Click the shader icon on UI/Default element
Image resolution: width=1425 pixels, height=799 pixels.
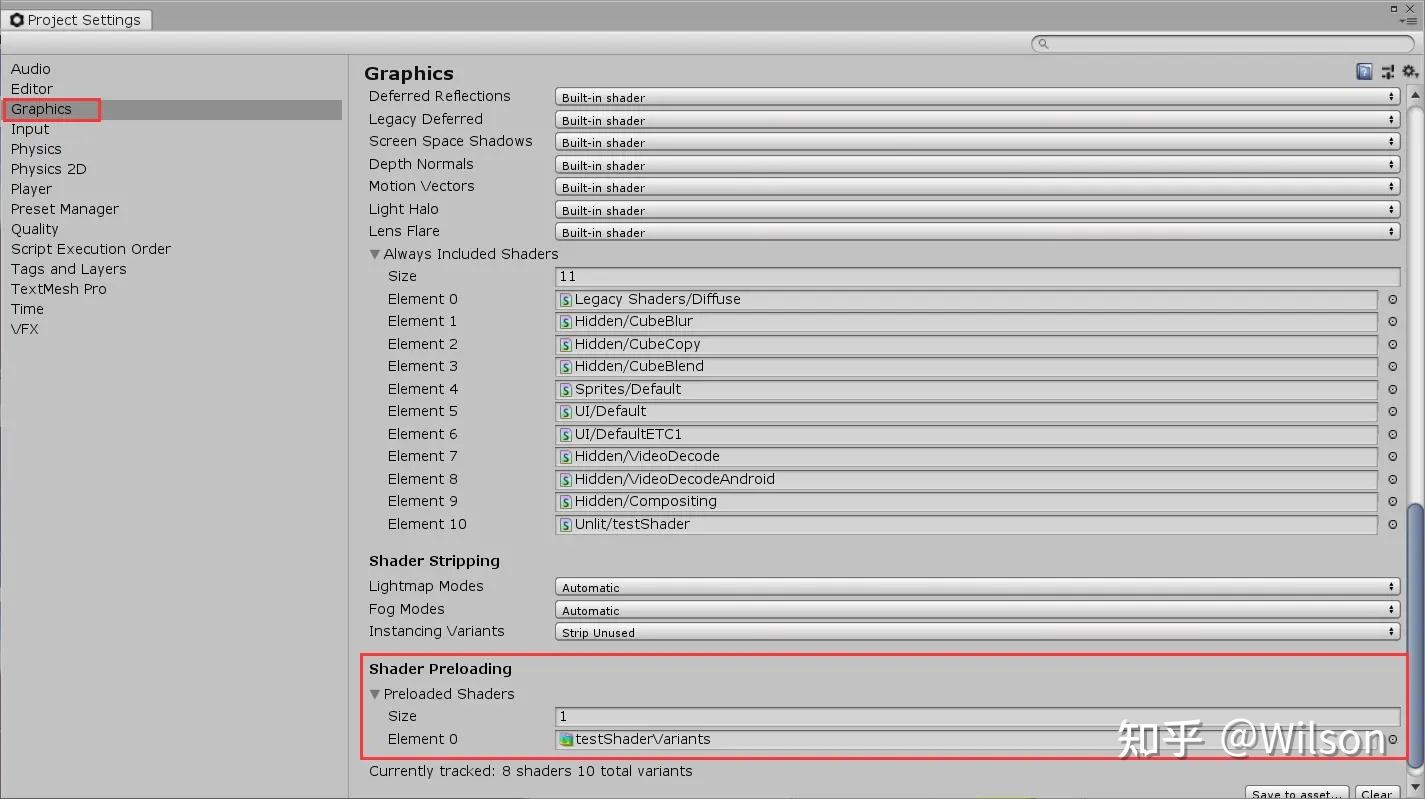(566, 411)
